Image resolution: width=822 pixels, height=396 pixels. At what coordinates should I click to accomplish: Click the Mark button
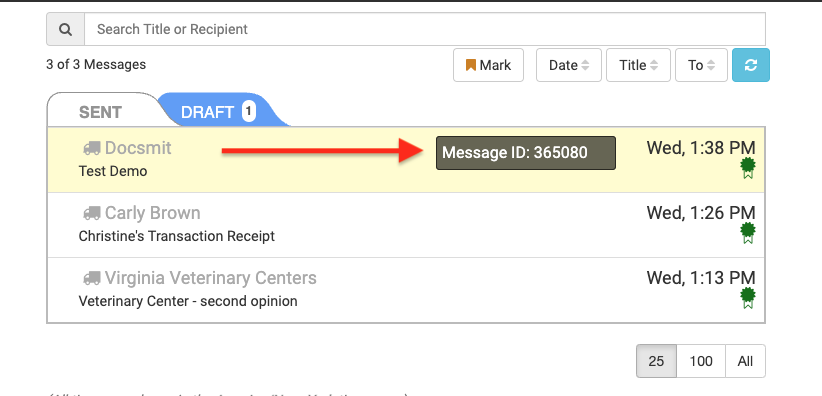pyautogui.click(x=489, y=65)
